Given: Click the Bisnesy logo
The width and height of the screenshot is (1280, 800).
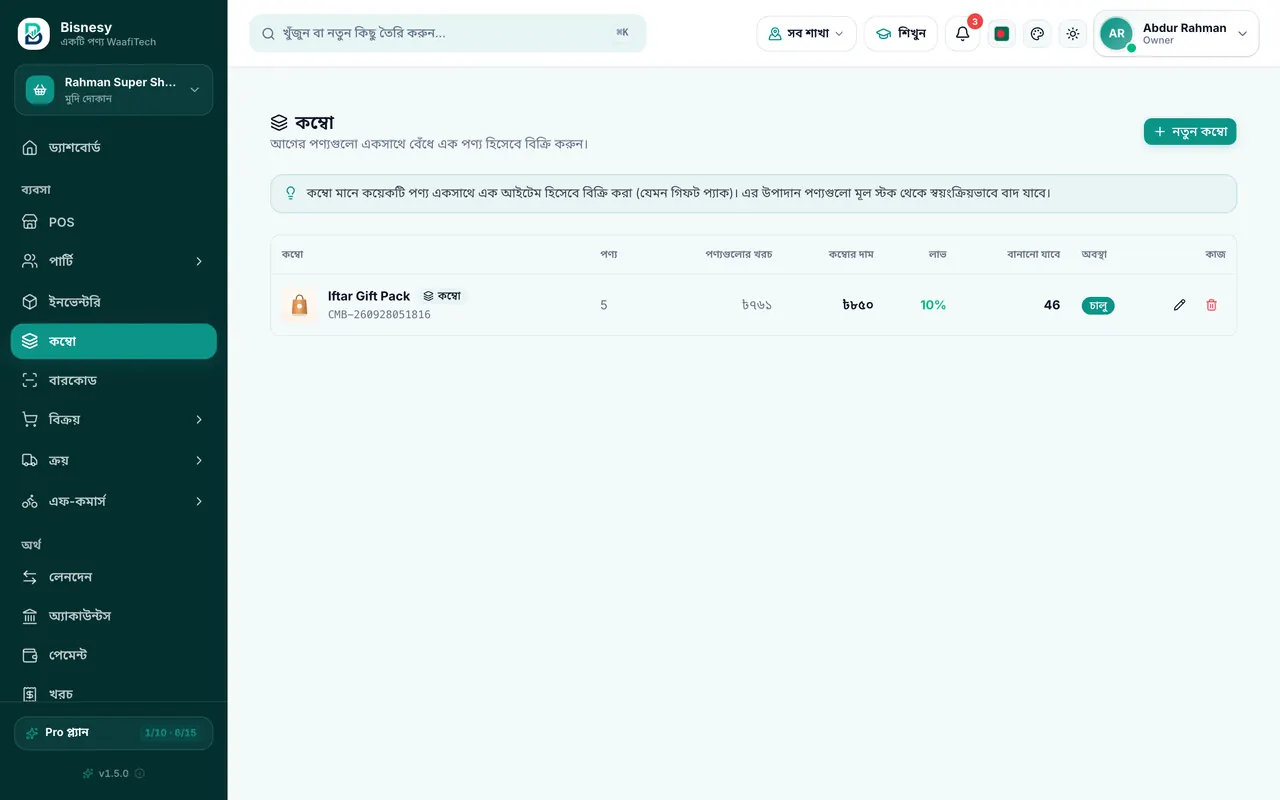Looking at the screenshot, I should point(33,33).
